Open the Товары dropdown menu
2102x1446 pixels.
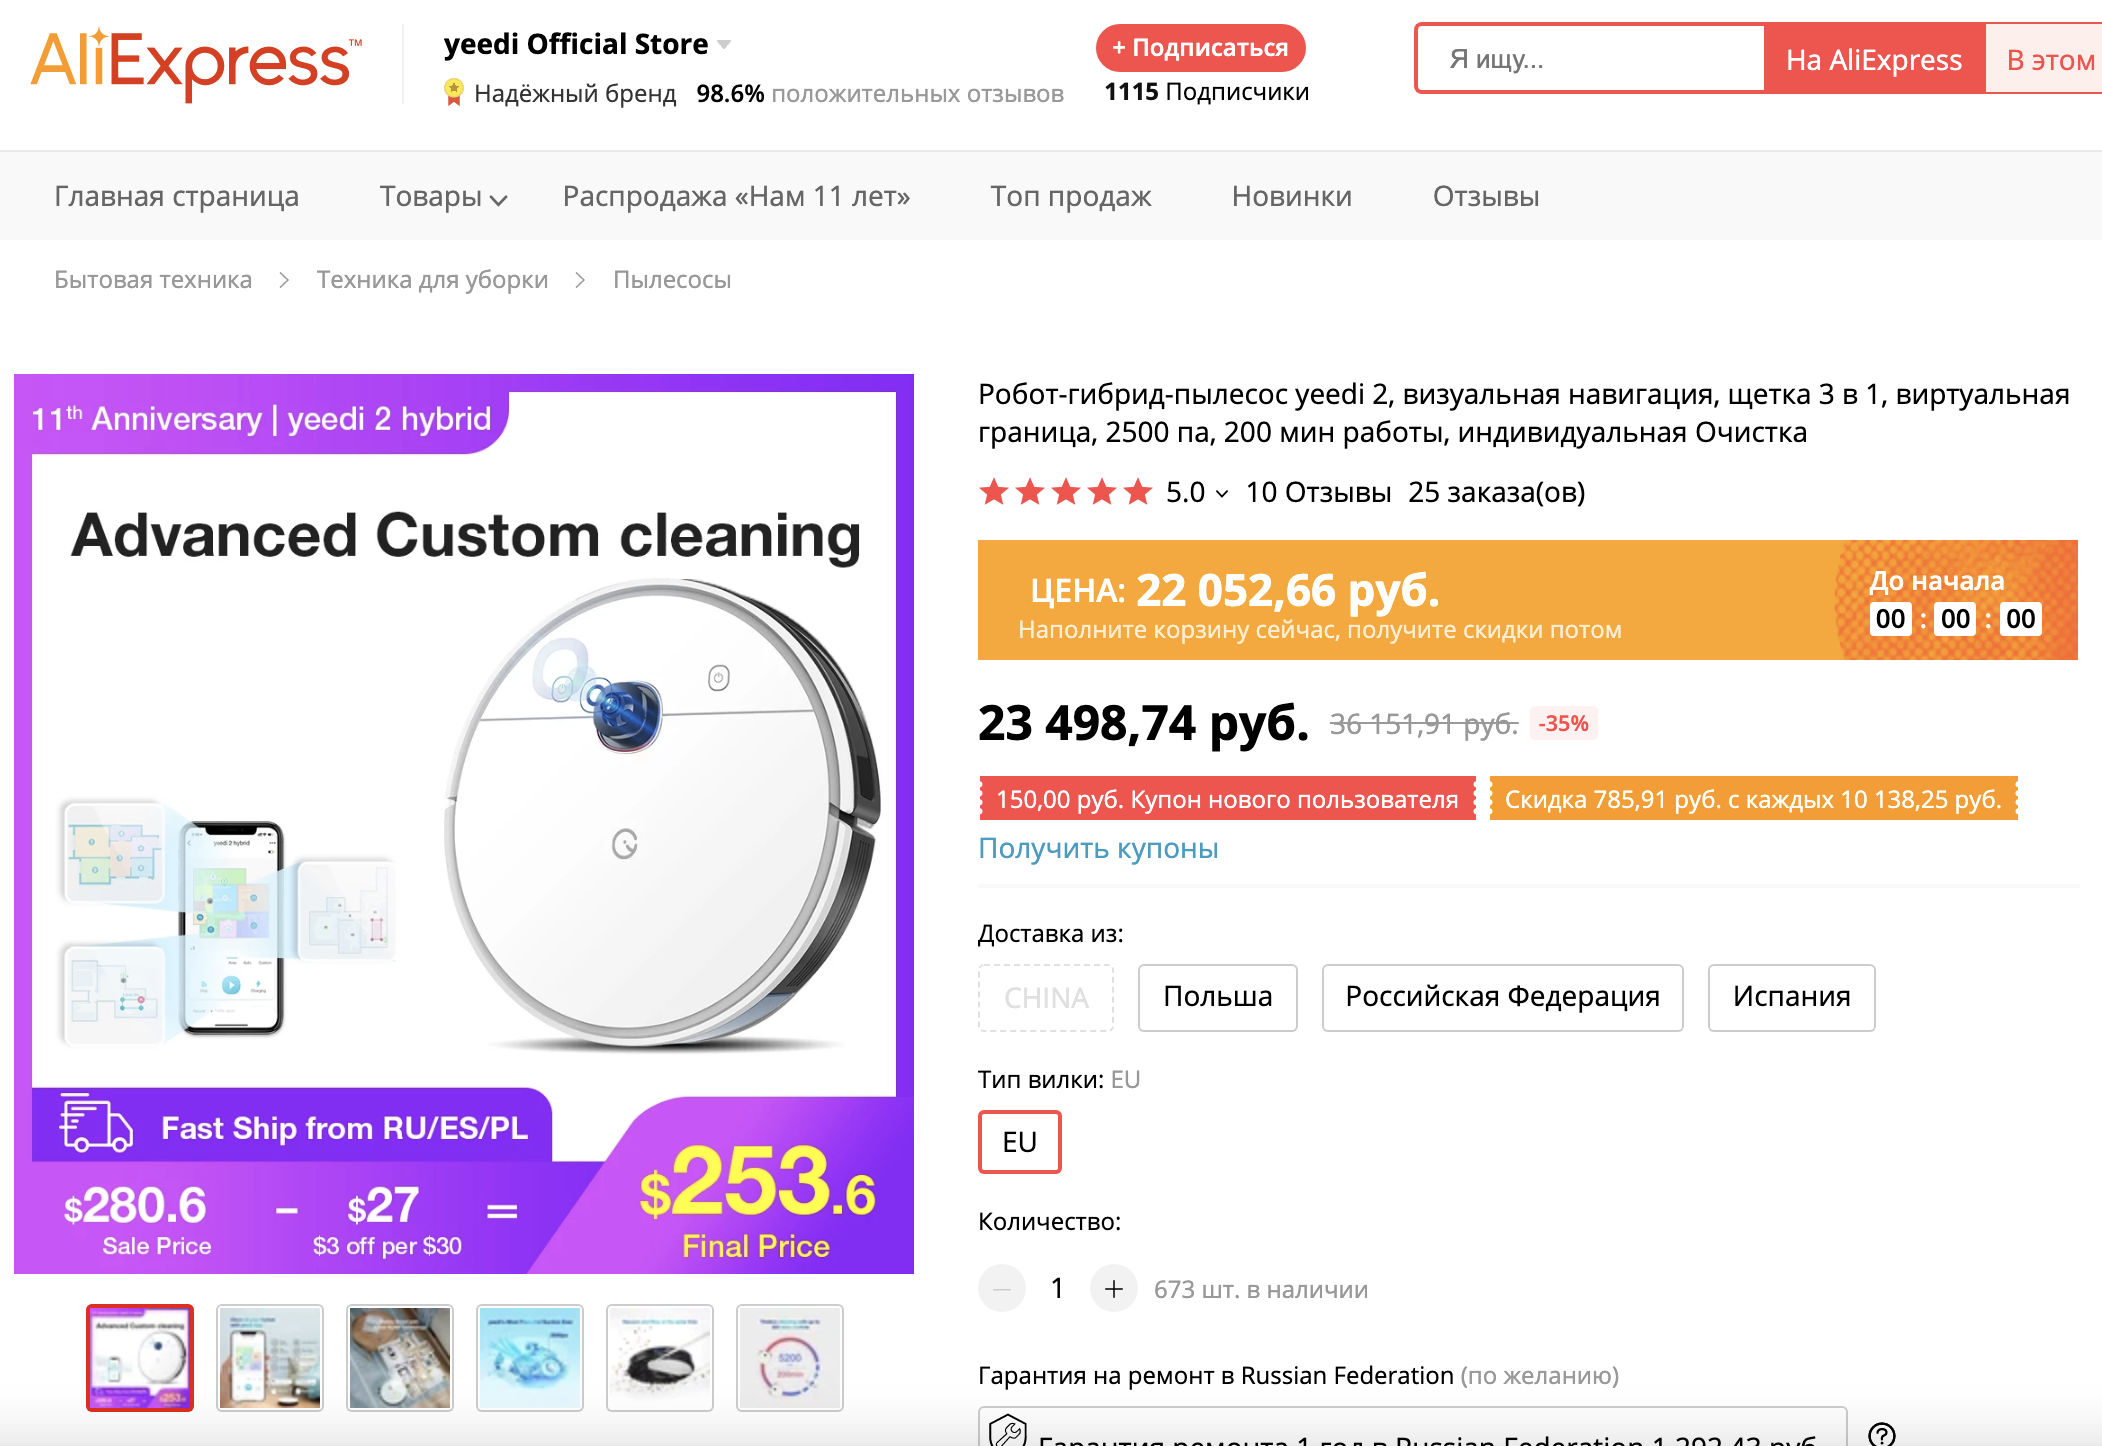tap(443, 197)
